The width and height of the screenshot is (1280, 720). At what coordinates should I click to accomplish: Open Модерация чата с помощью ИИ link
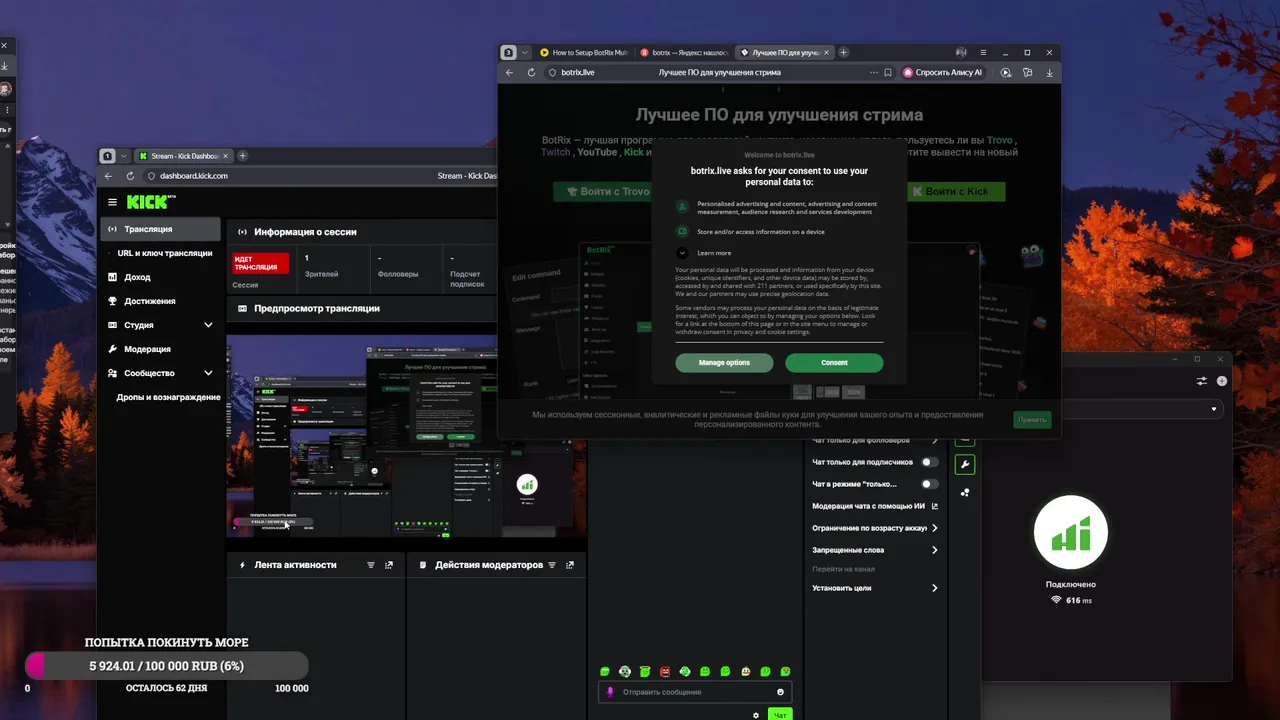pyautogui.click(x=875, y=506)
